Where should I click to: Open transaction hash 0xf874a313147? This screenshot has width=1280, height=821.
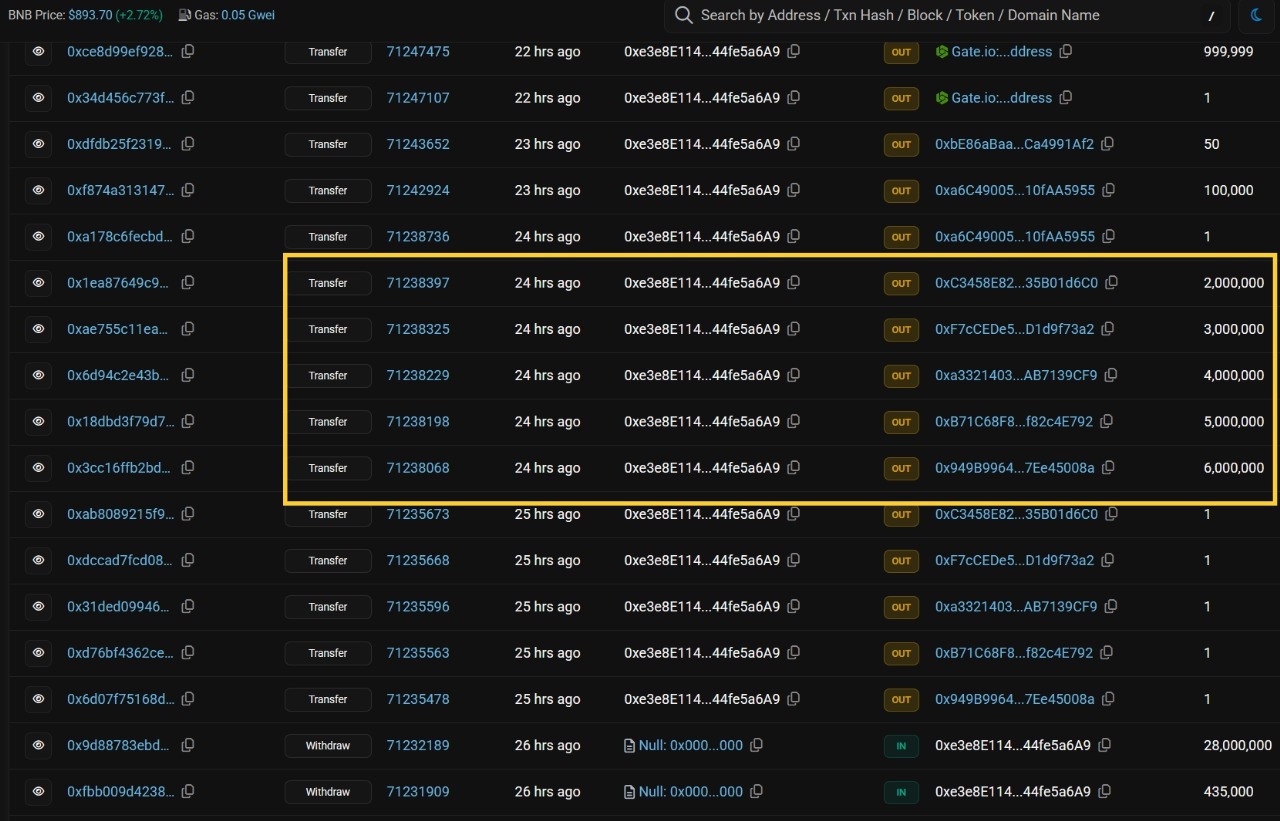pyautogui.click(x=120, y=190)
